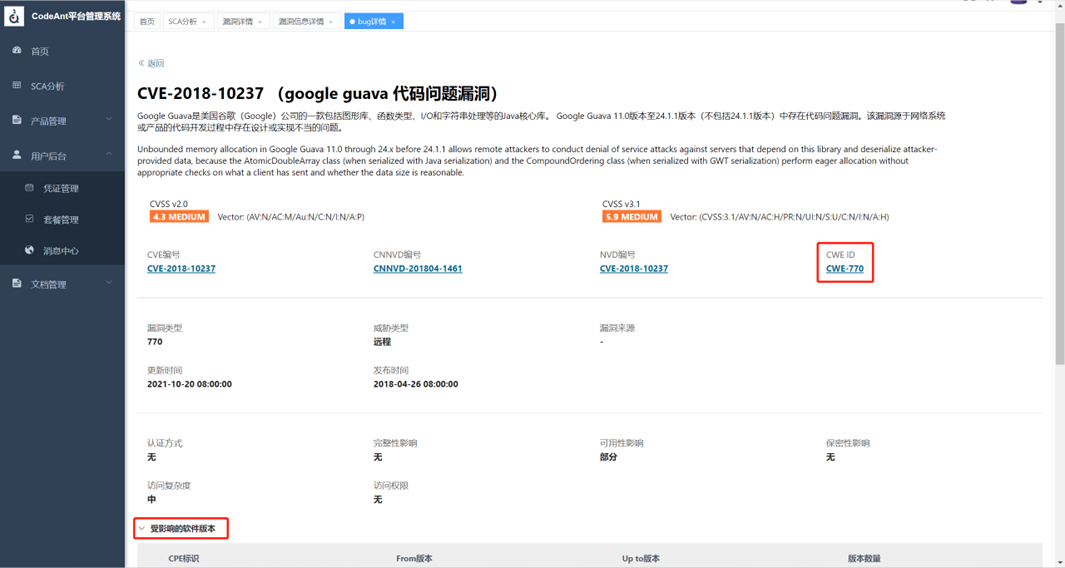The height and width of the screenshot is (568, 1065).
Task: Click the 发布时间 value 2018-04-26 08:00:00
Action: pos(416,384)
